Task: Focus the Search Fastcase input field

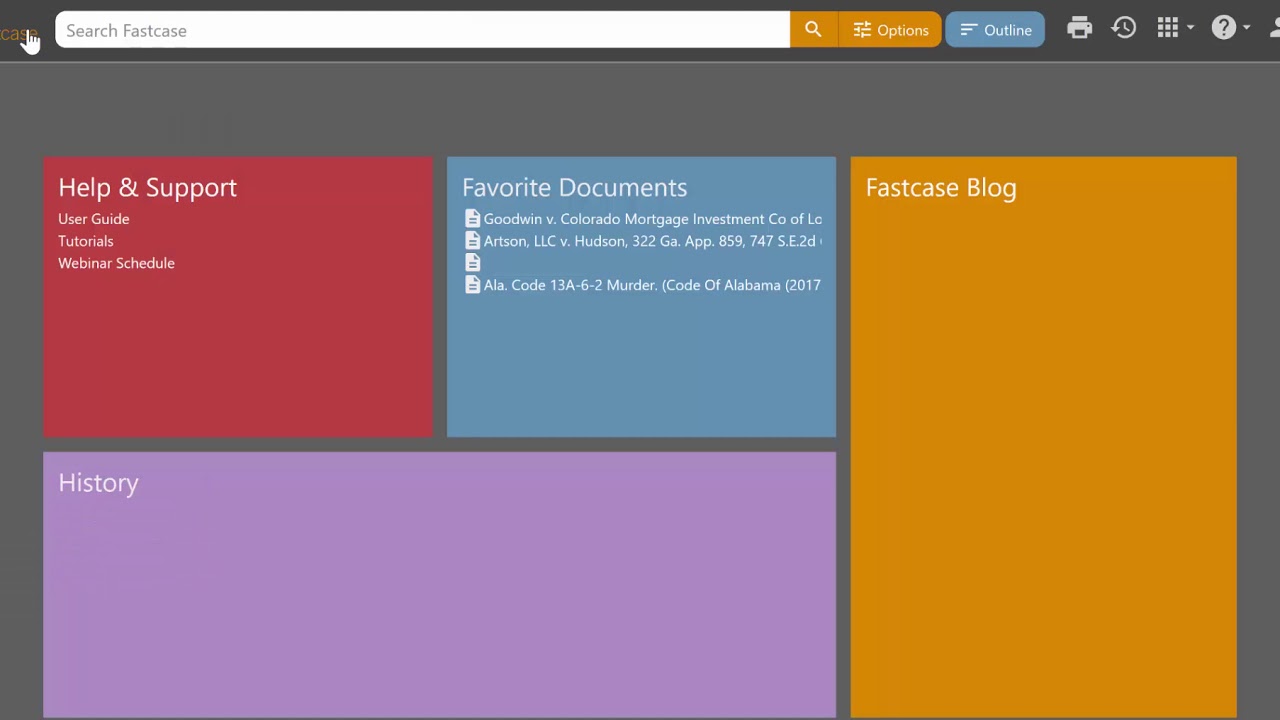Action: click(x=422, y=30)
